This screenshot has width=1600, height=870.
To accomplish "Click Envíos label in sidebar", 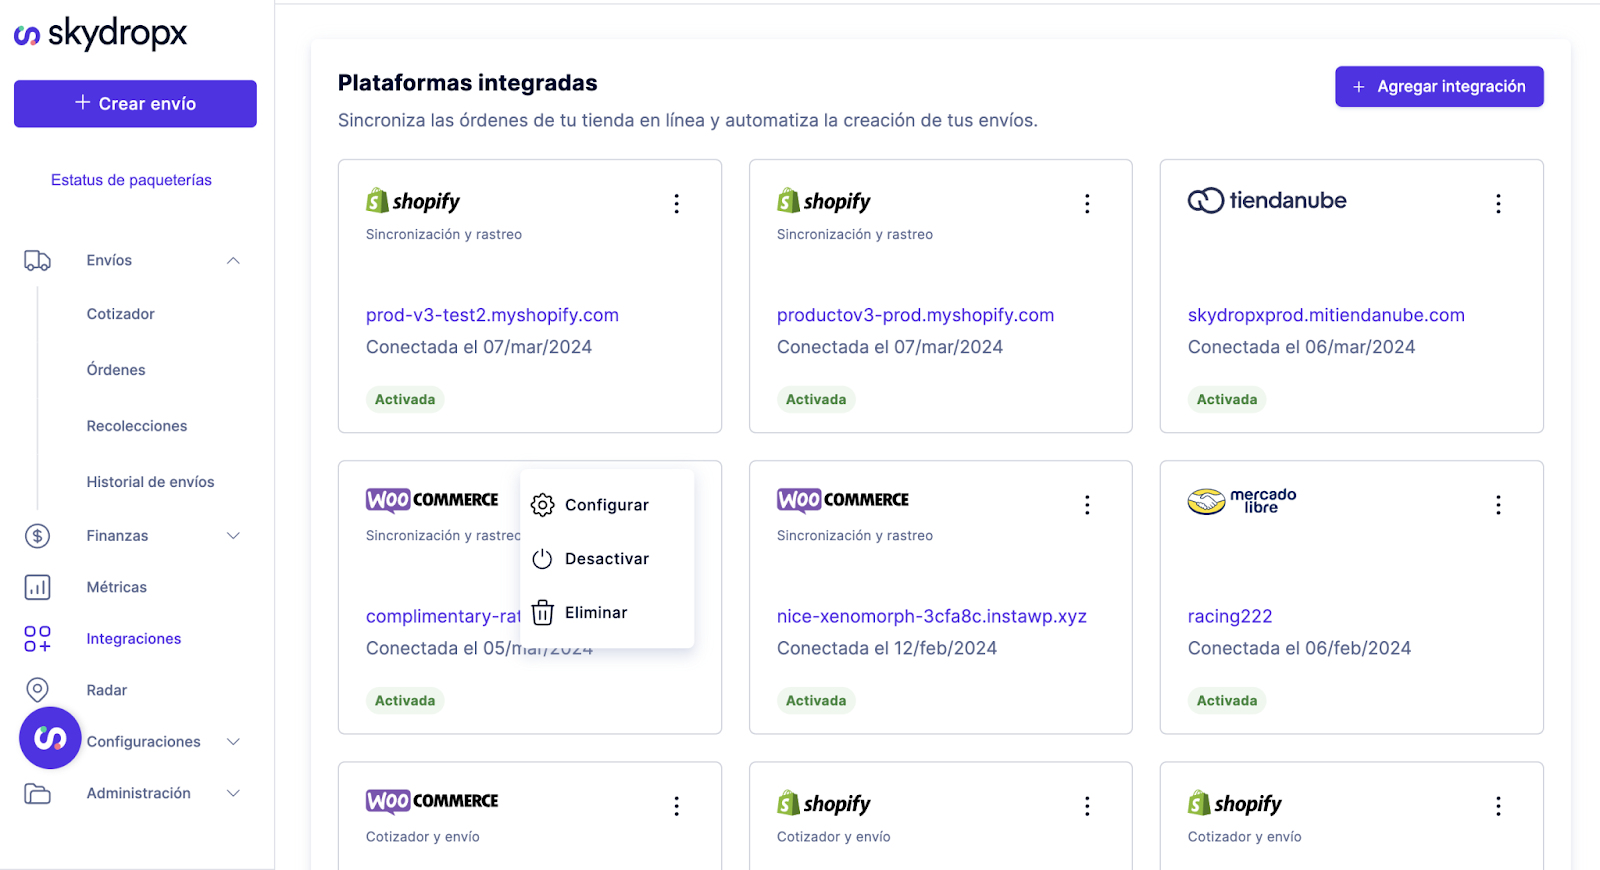I will click(x=109, y=261).
